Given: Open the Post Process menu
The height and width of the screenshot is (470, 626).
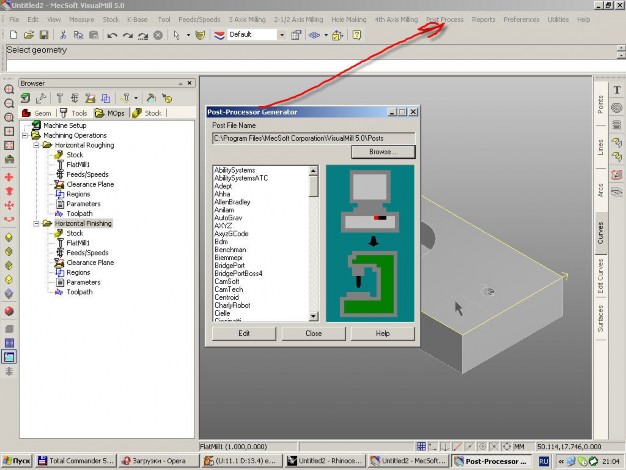Looking at the screenshot, I should click(445, 19).
